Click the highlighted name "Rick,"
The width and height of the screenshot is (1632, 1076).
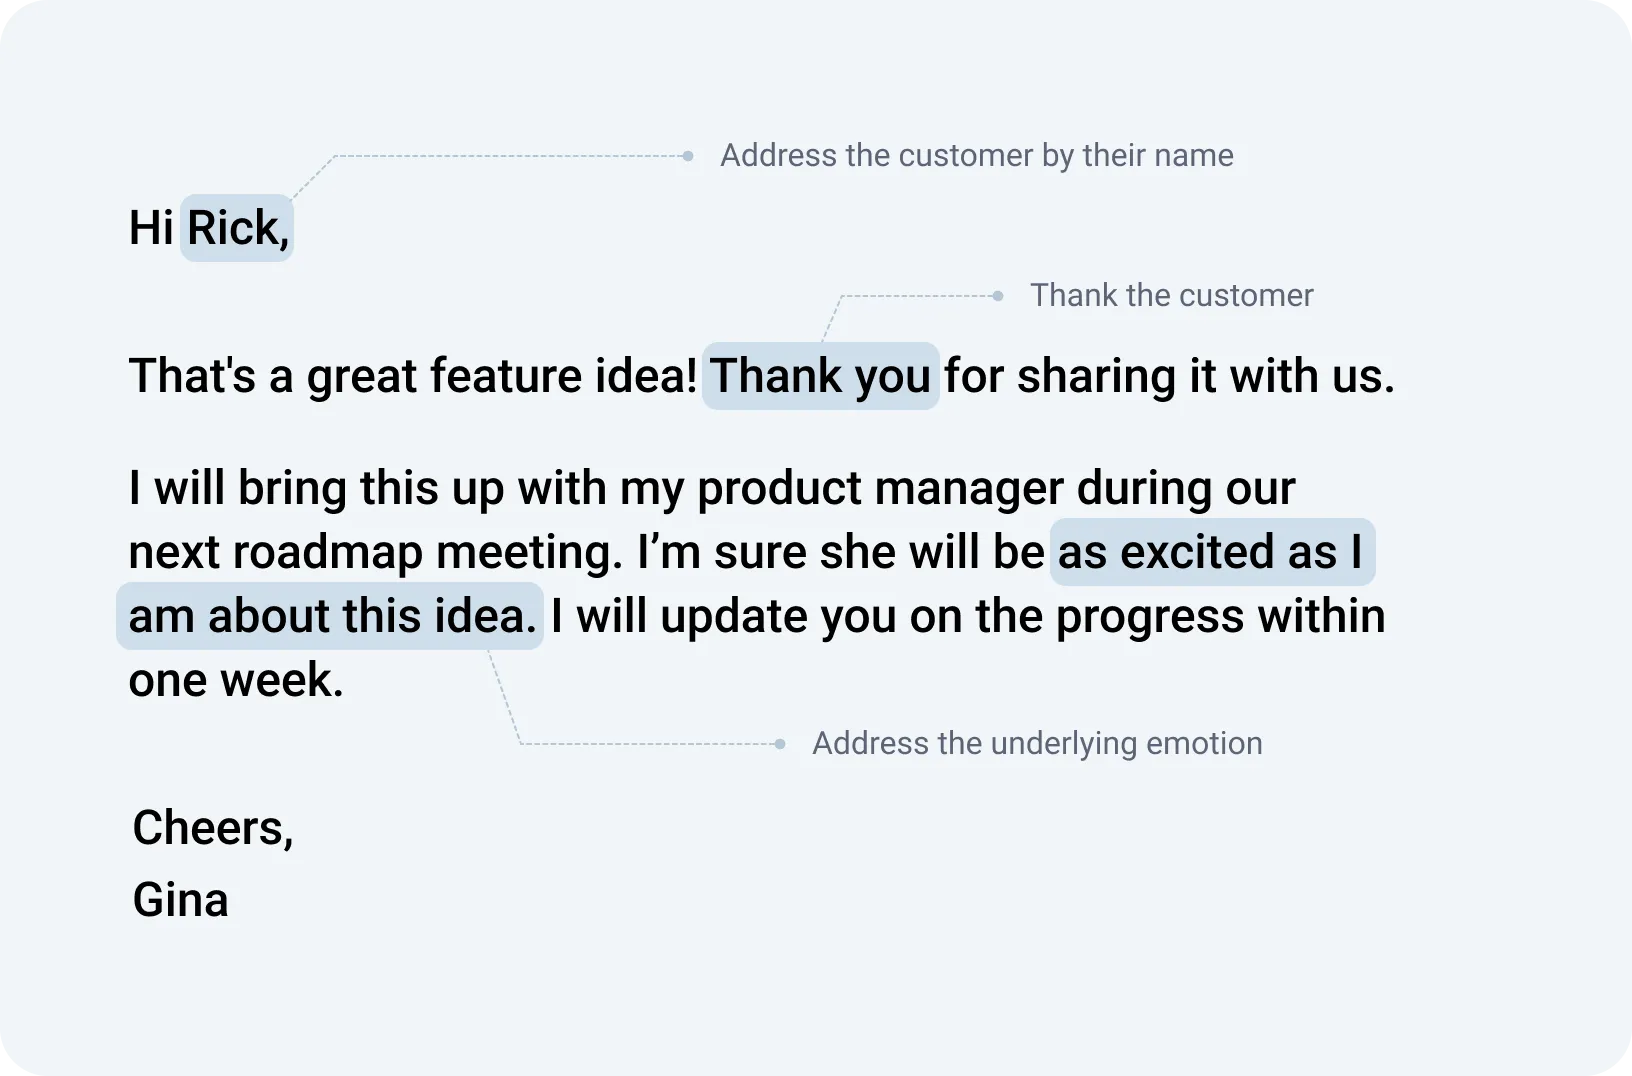pyautogui.click(x=237, y=228)
